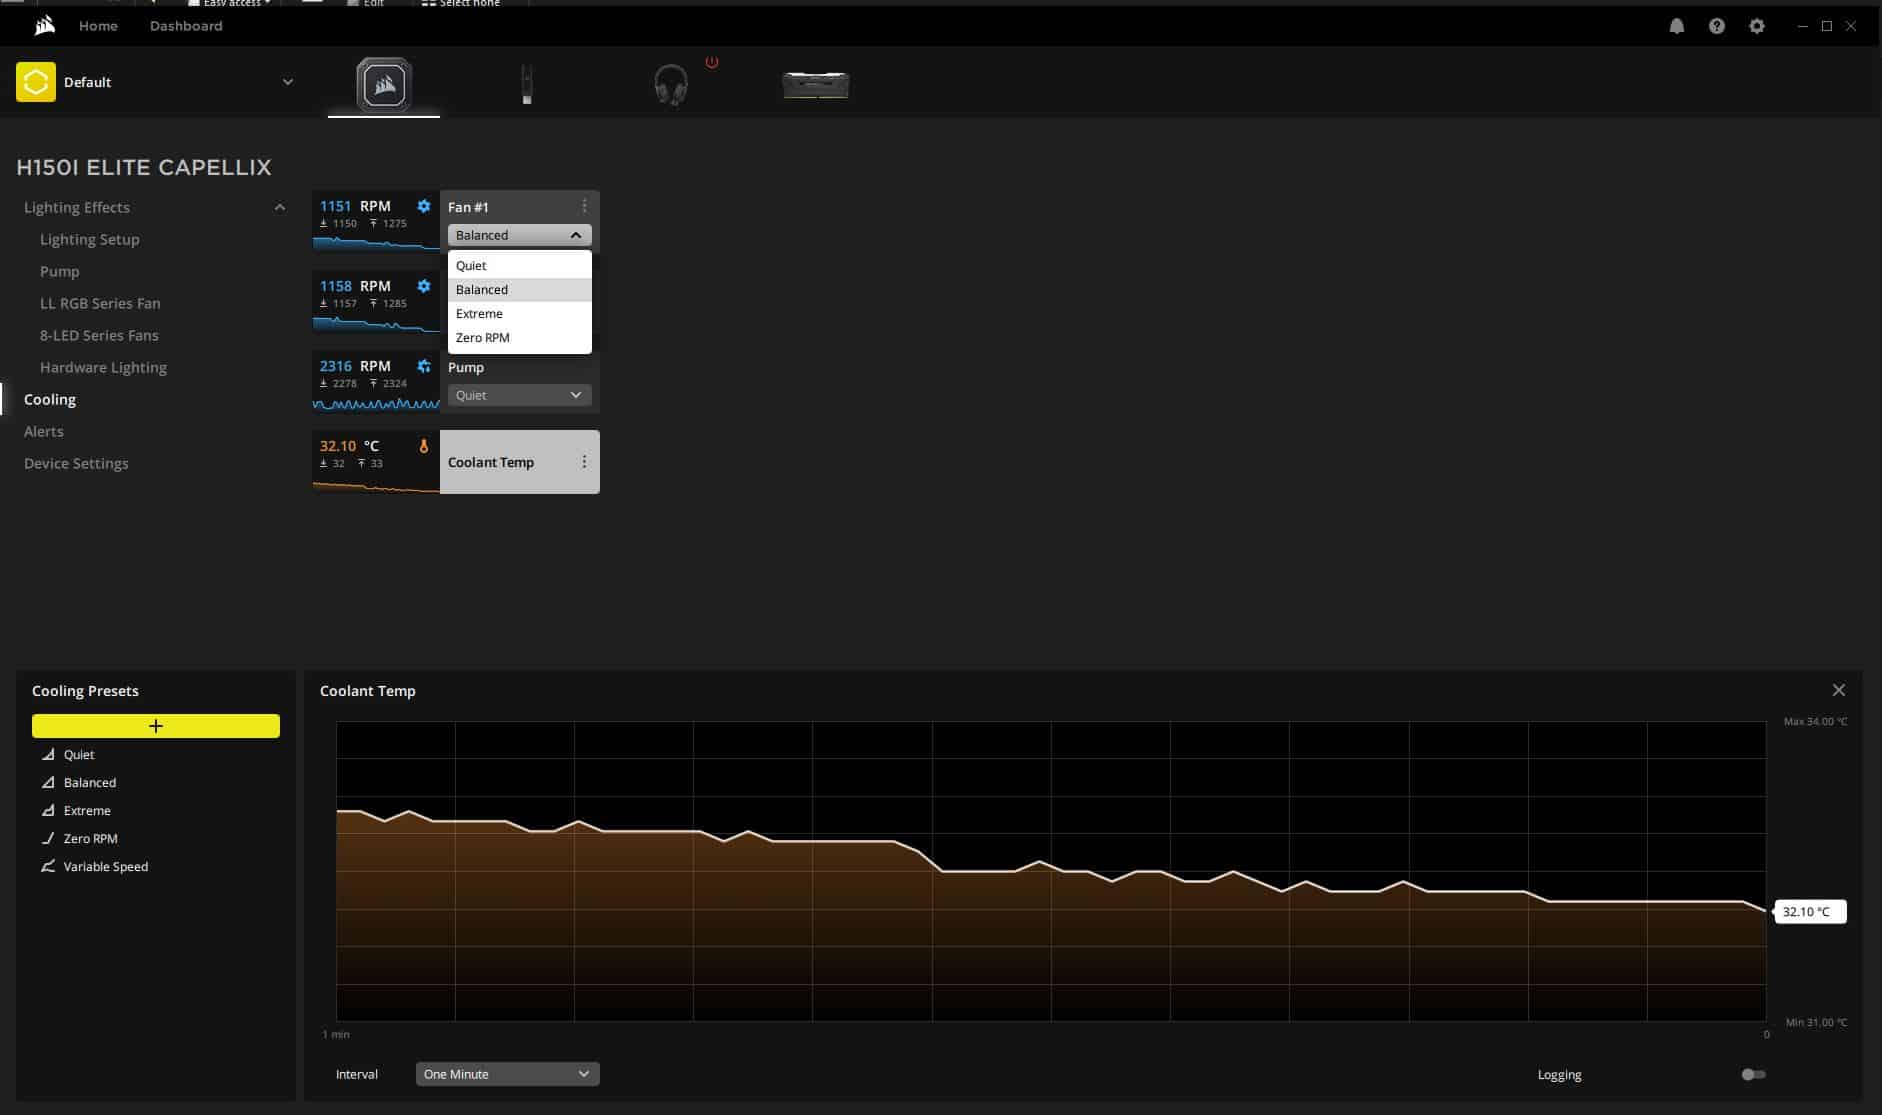Open Lighting Setup in sidebar
The width and height of the screenshot is (1882, 1115).
(90, 239)
